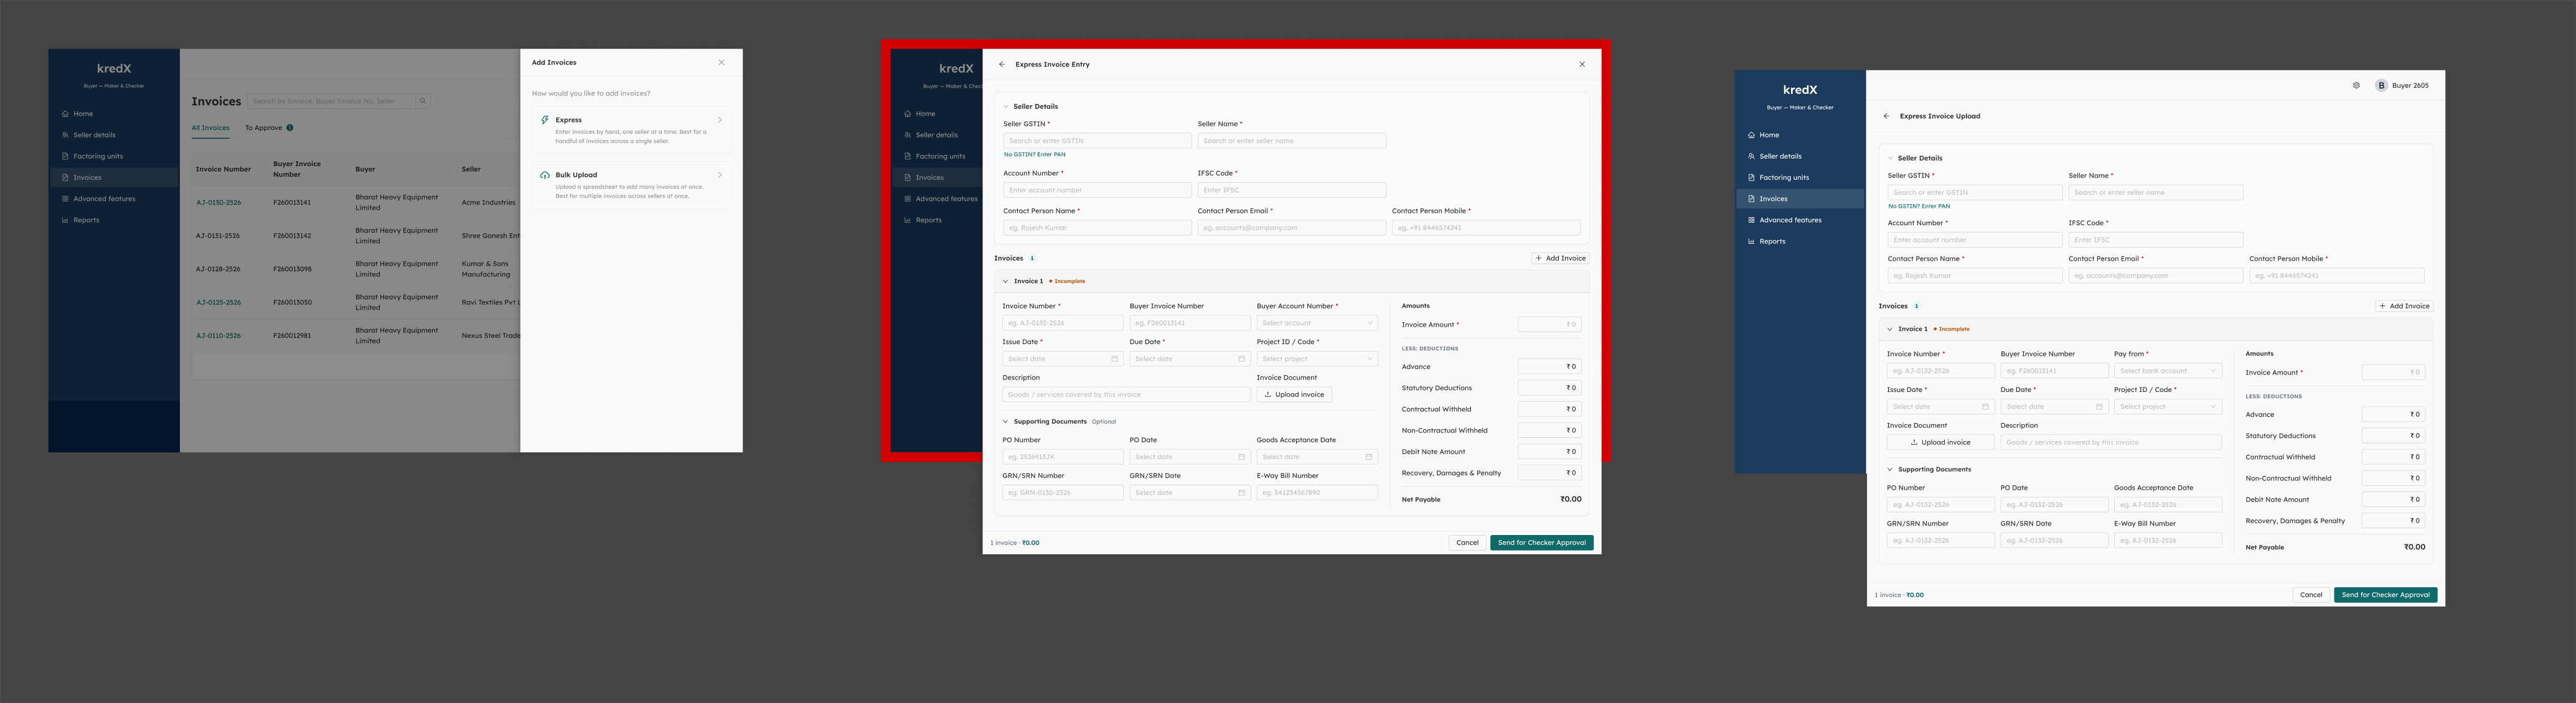Open Bulk Upload via its chevron arrow
Screen dimensions: 2576x703
[719, 175]
